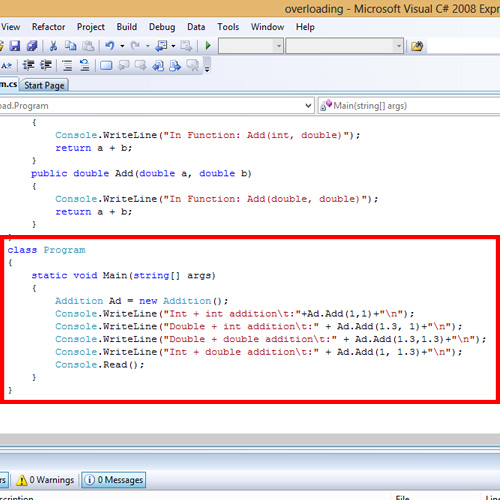Open the Debug menu

[x=162, y=27]
